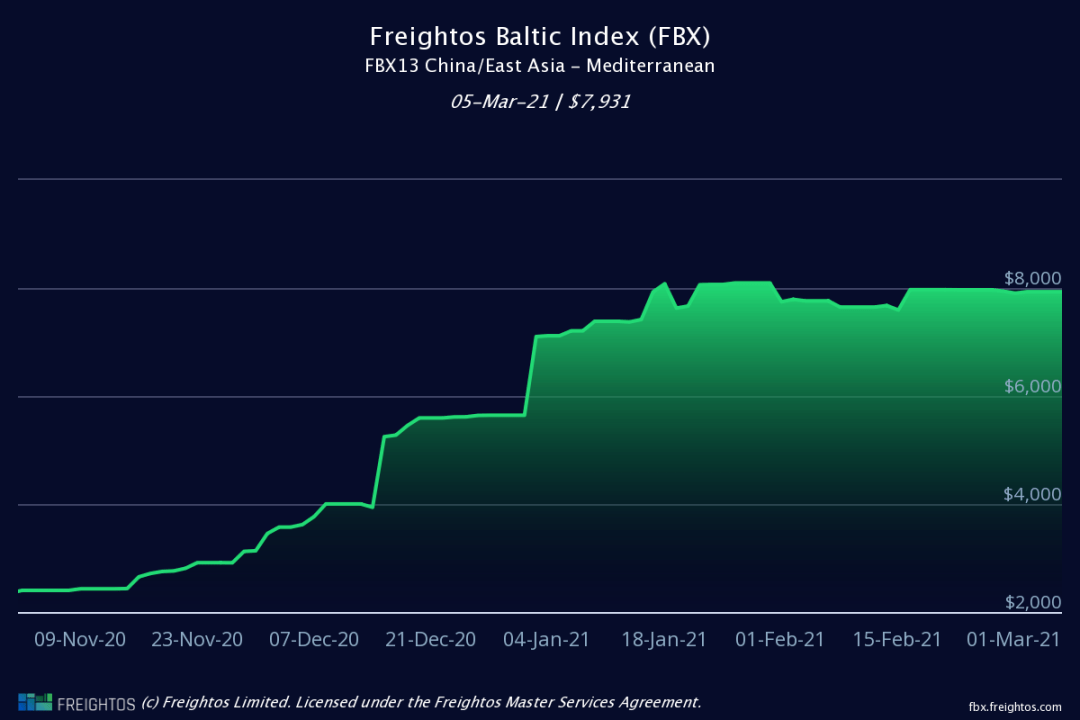Click the 18-Jan-21 date label
This screenshot has height=720, width=1080.
tap(664, 640)
